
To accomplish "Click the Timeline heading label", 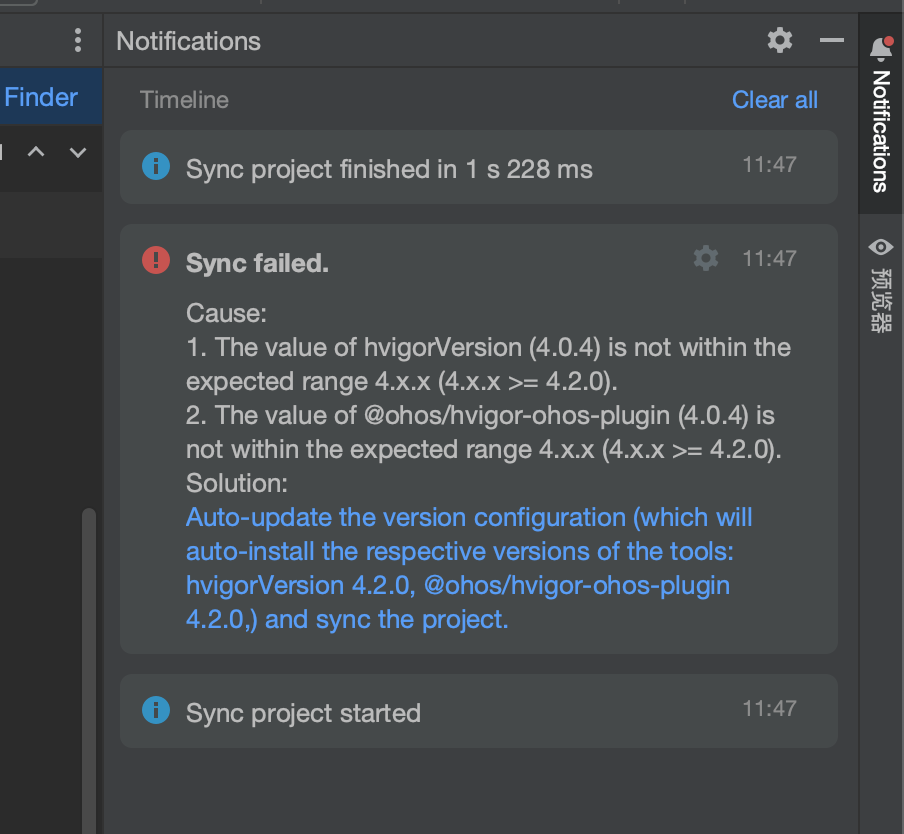I will (x=184, y=100).
